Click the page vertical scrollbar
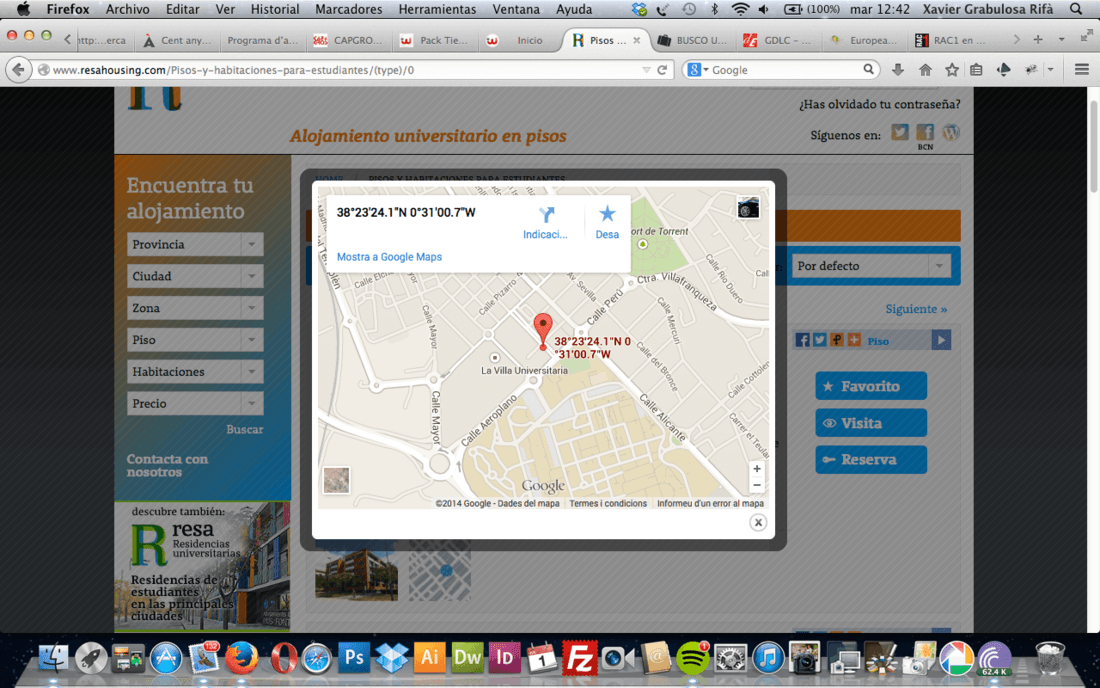The width and height of the screenshot is (1100, 688). coord(1093,147)
